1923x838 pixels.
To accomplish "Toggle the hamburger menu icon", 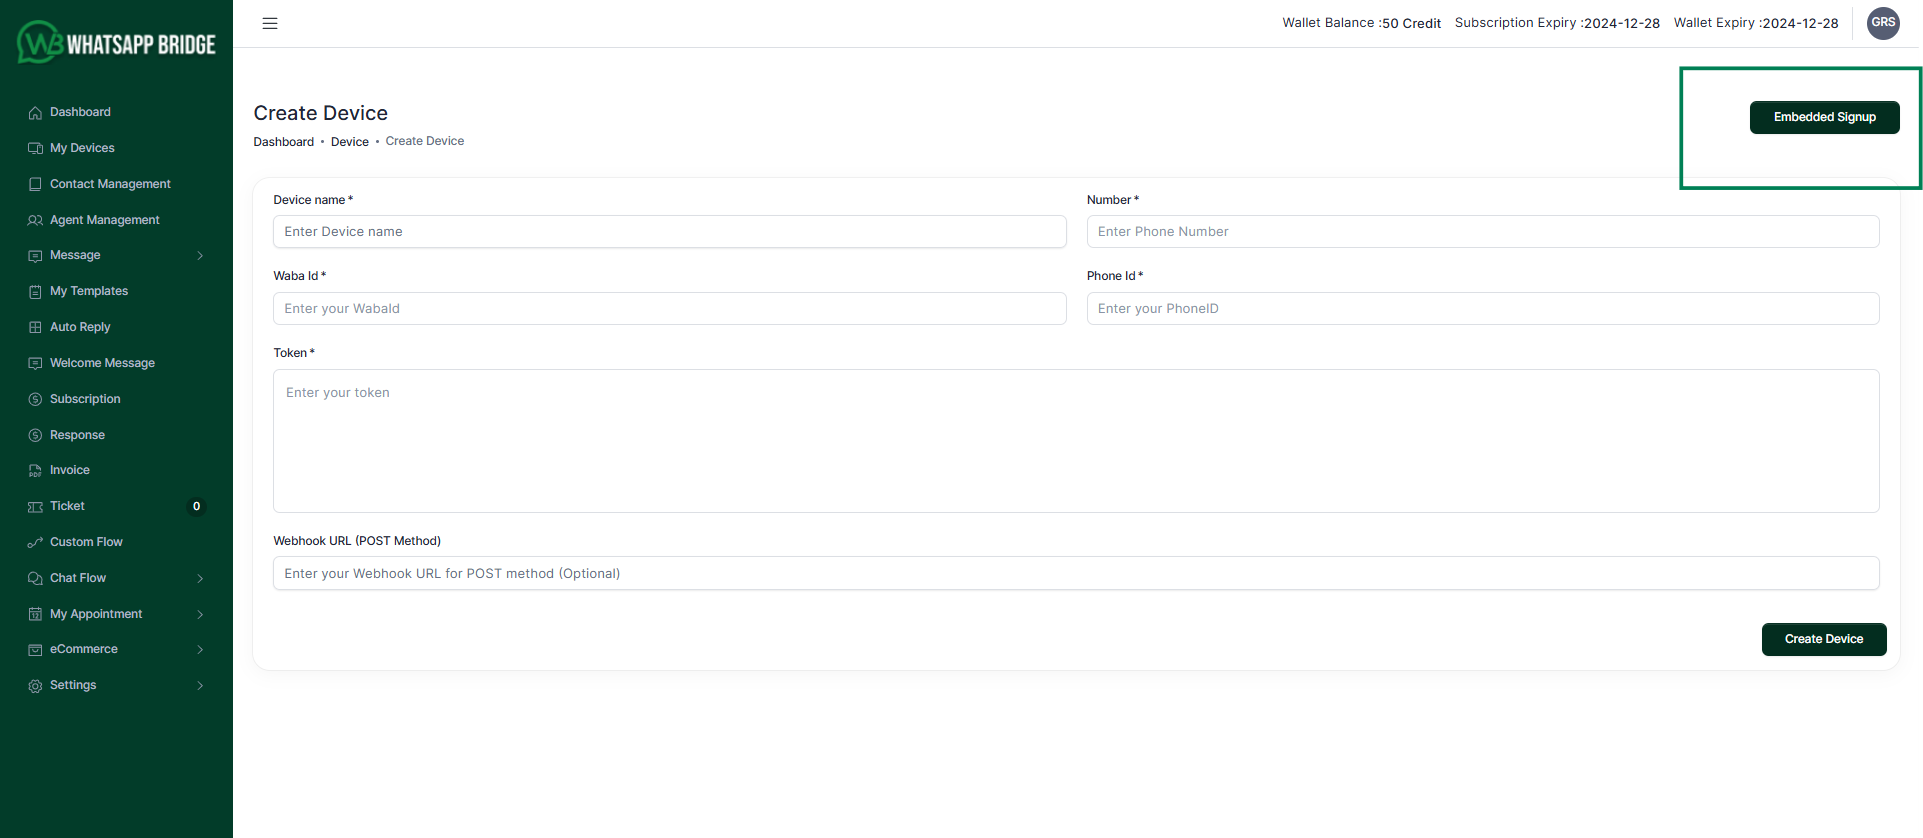I will [x=270, y=23].
